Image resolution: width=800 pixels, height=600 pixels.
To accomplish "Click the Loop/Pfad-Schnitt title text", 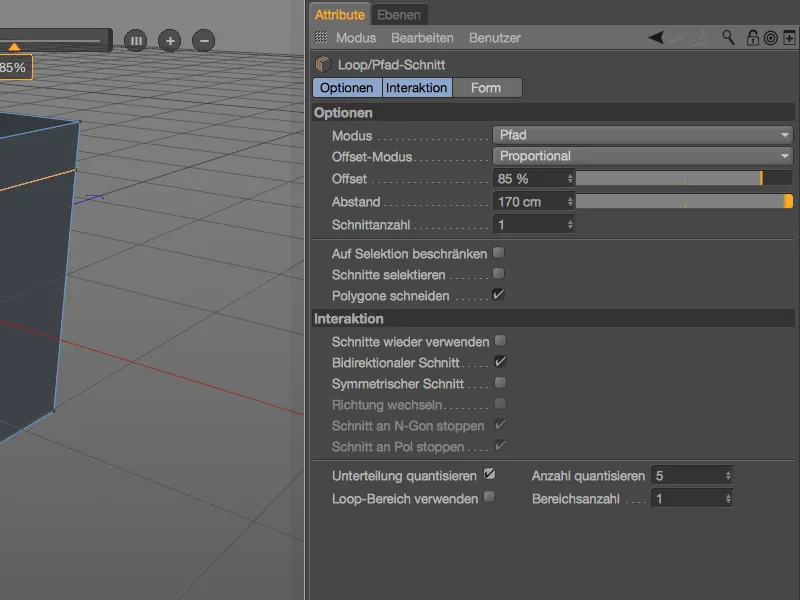I will click(x=391, y=65).
